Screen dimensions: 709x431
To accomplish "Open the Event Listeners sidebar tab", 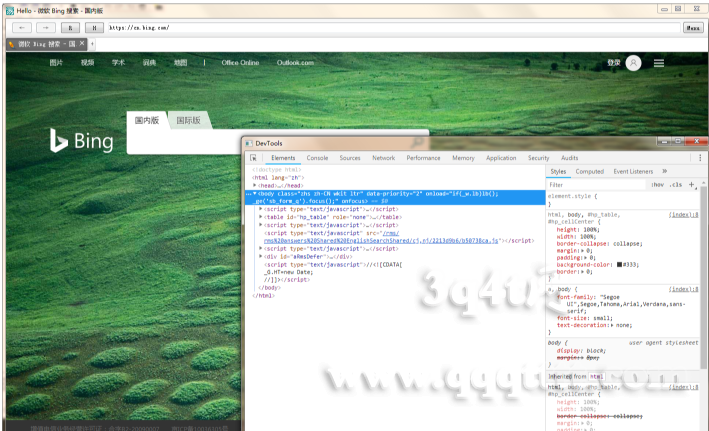I will [633, 171].
